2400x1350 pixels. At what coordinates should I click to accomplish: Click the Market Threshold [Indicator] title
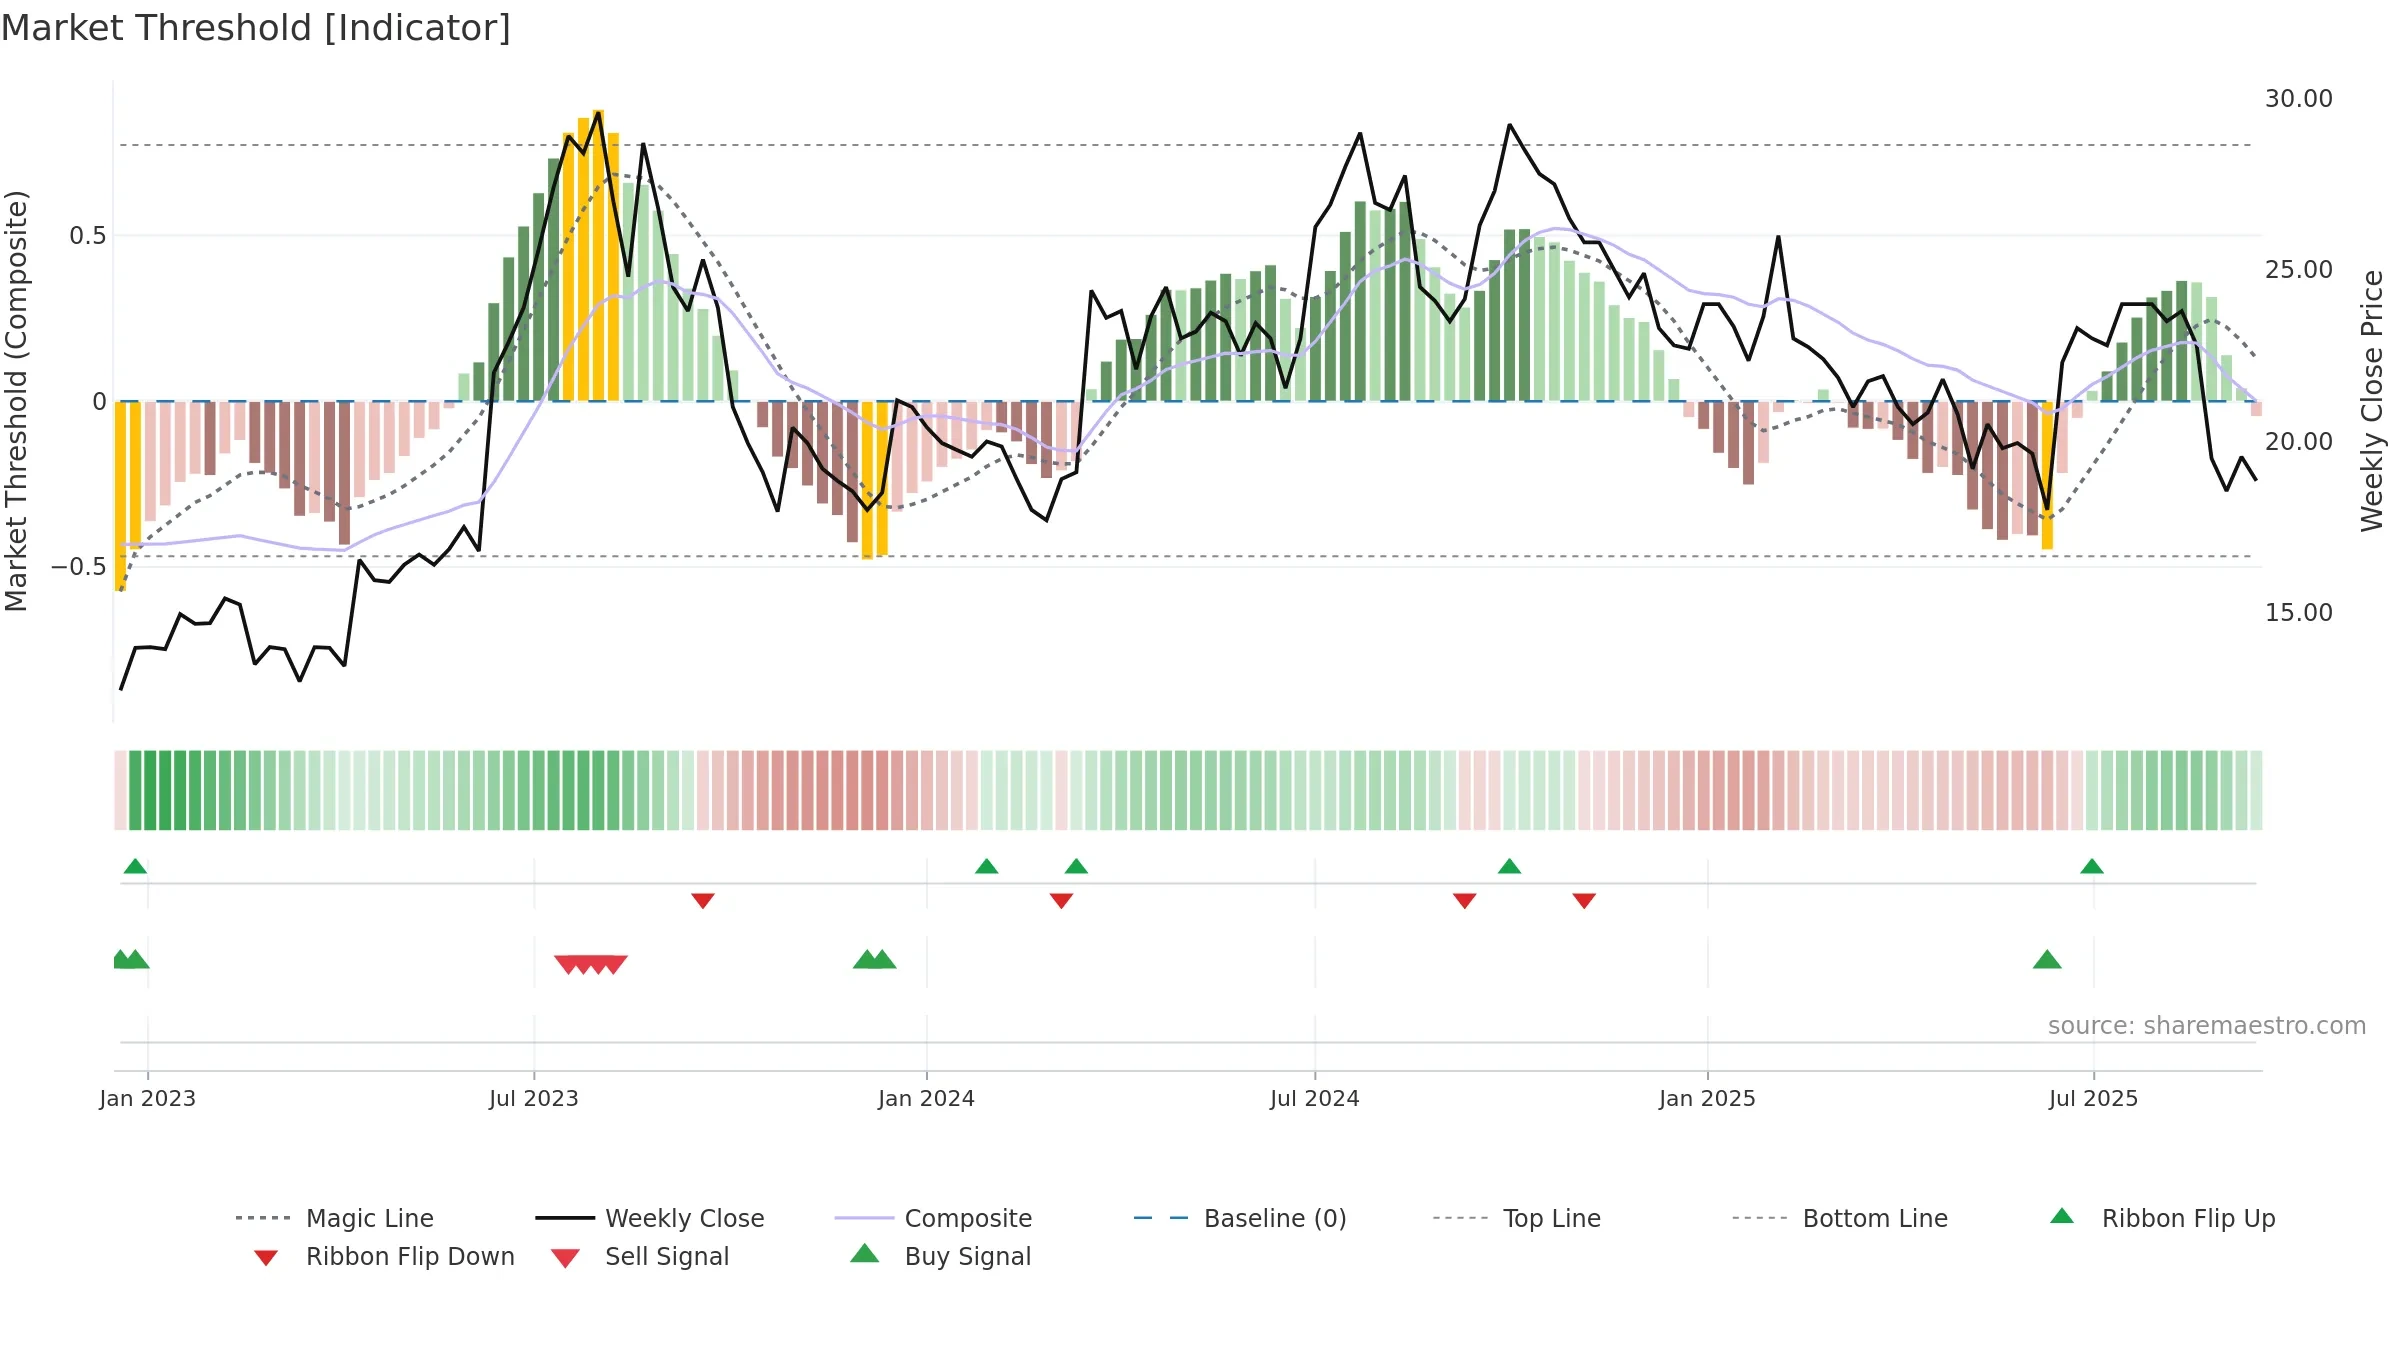[256, 28]
